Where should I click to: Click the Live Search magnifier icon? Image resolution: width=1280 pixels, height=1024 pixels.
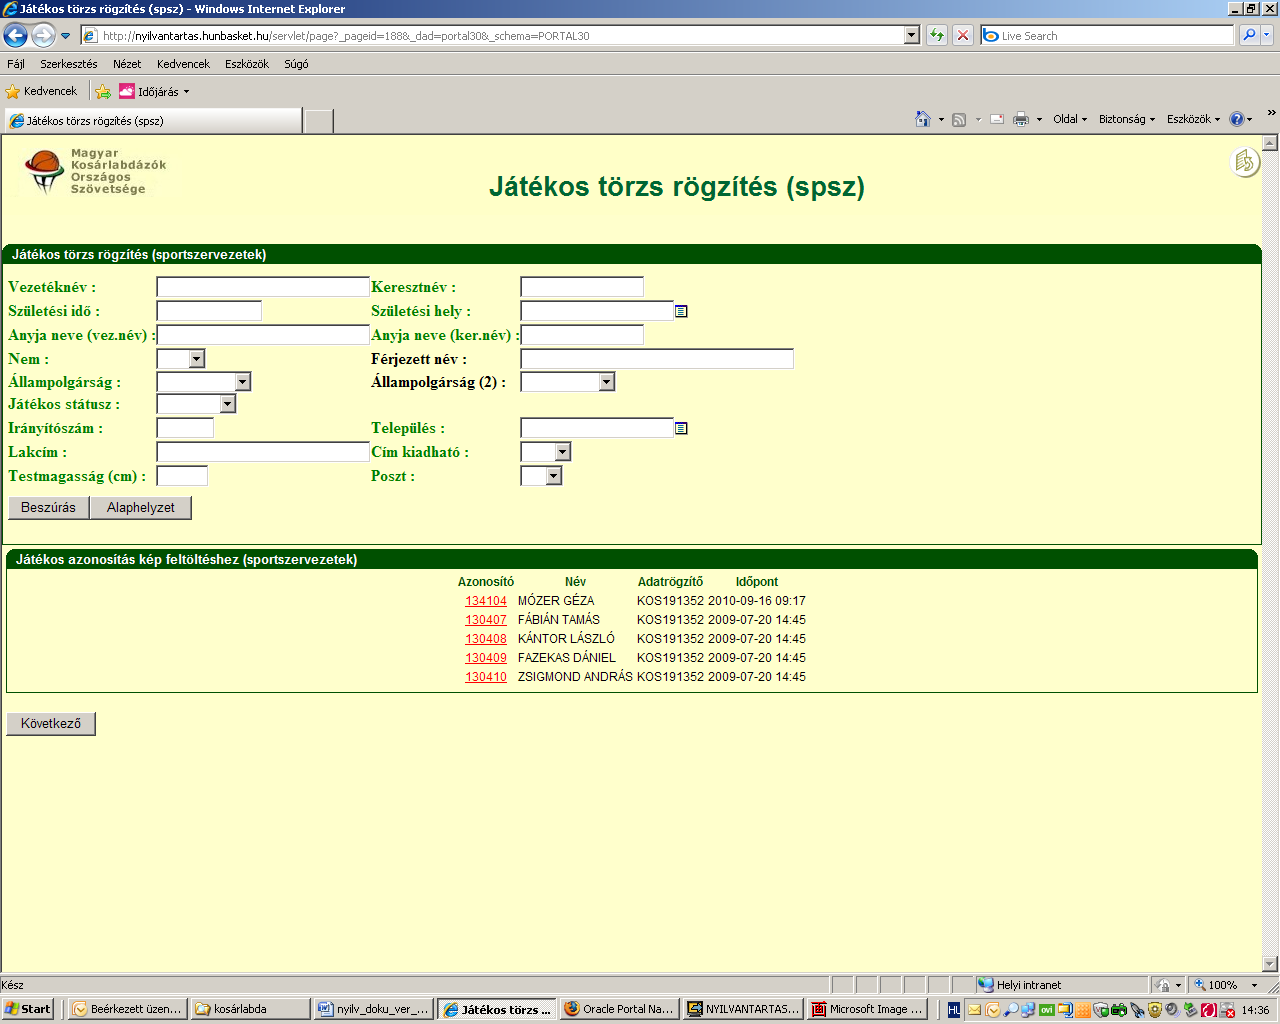[1249, 35]
